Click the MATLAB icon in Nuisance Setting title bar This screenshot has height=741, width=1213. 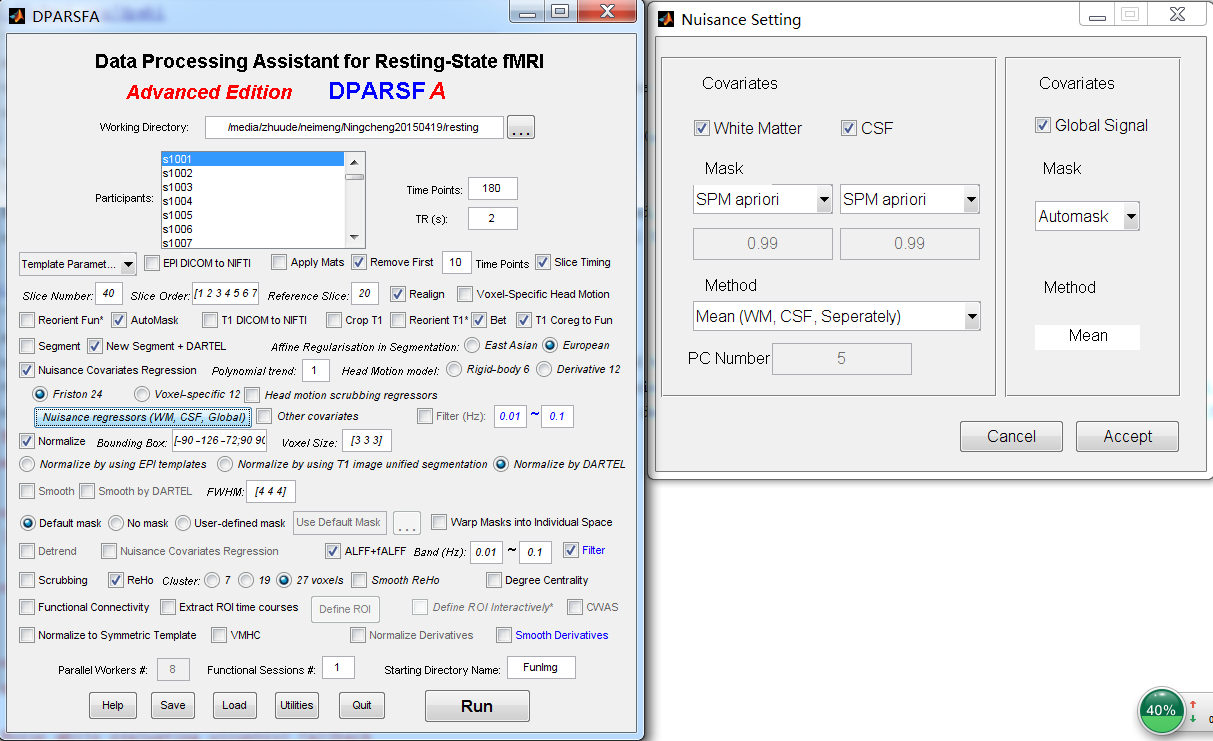pos(665,19)
